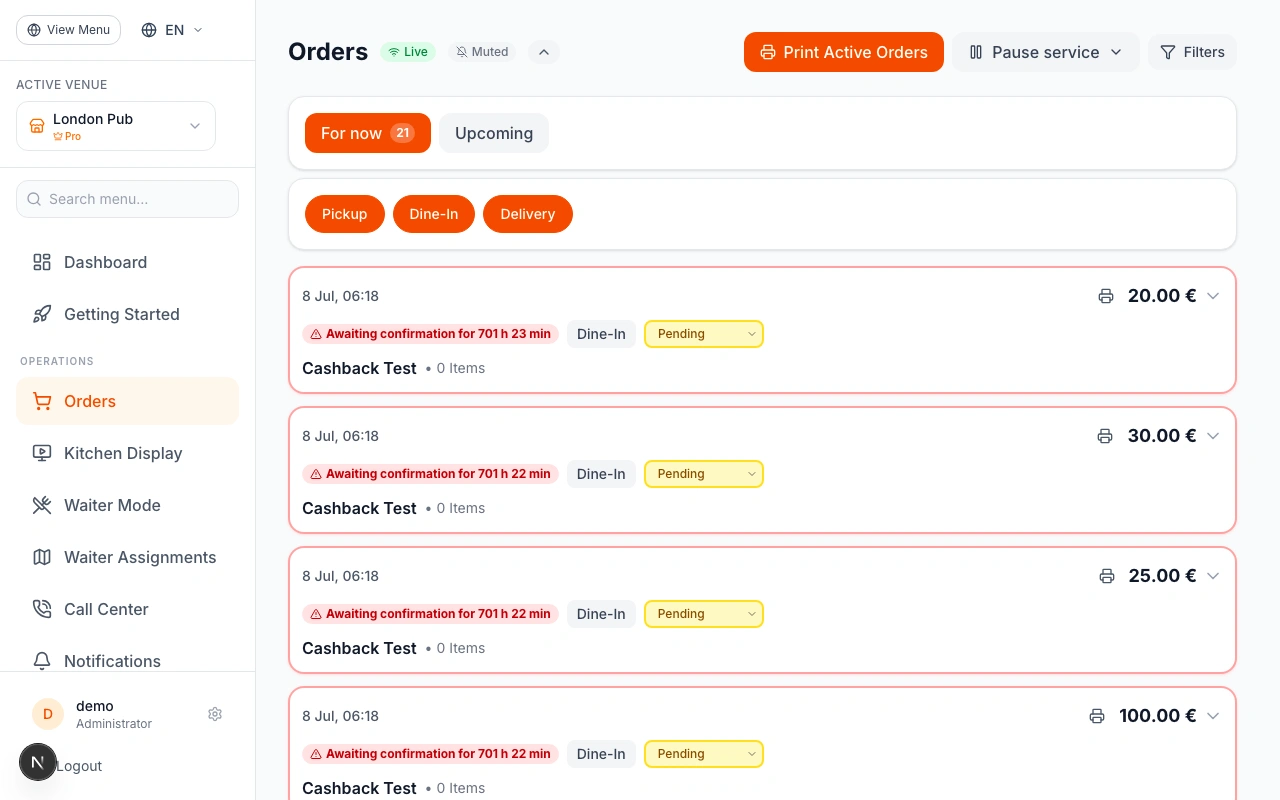The image size is (1280, 800).
Task: Click Print Active Orders button
Action: pos(844,52)
